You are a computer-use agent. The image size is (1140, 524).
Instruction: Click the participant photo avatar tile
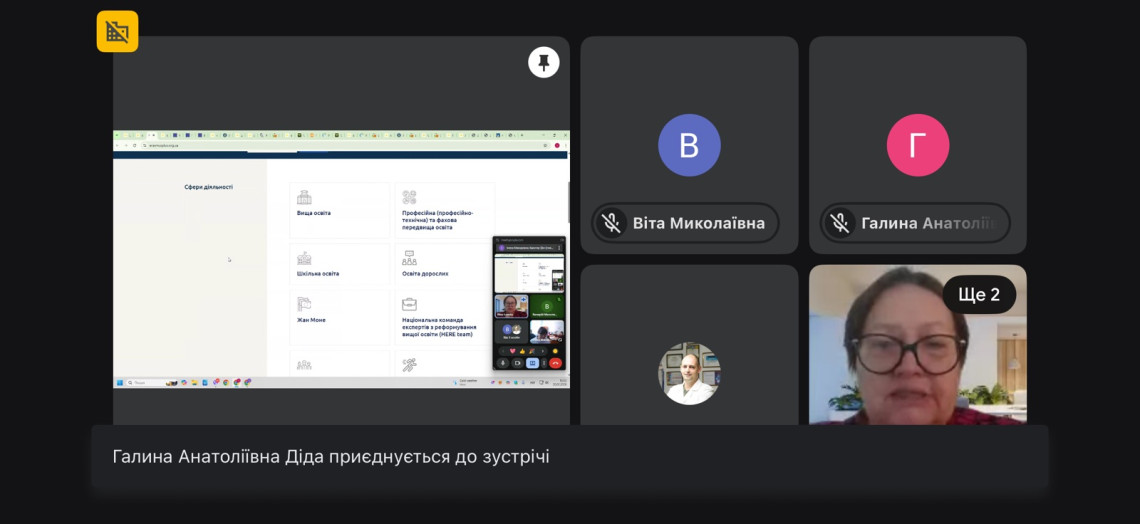pyautogui.click(x=689, y=373)
